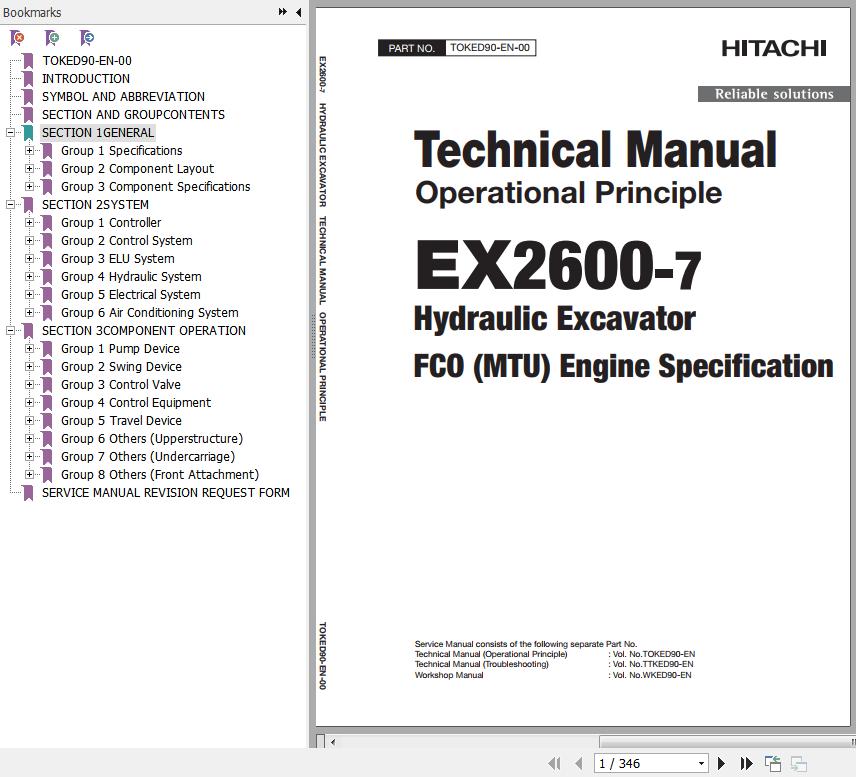Click the horizontal scrollbar under the document

[590, 742]
